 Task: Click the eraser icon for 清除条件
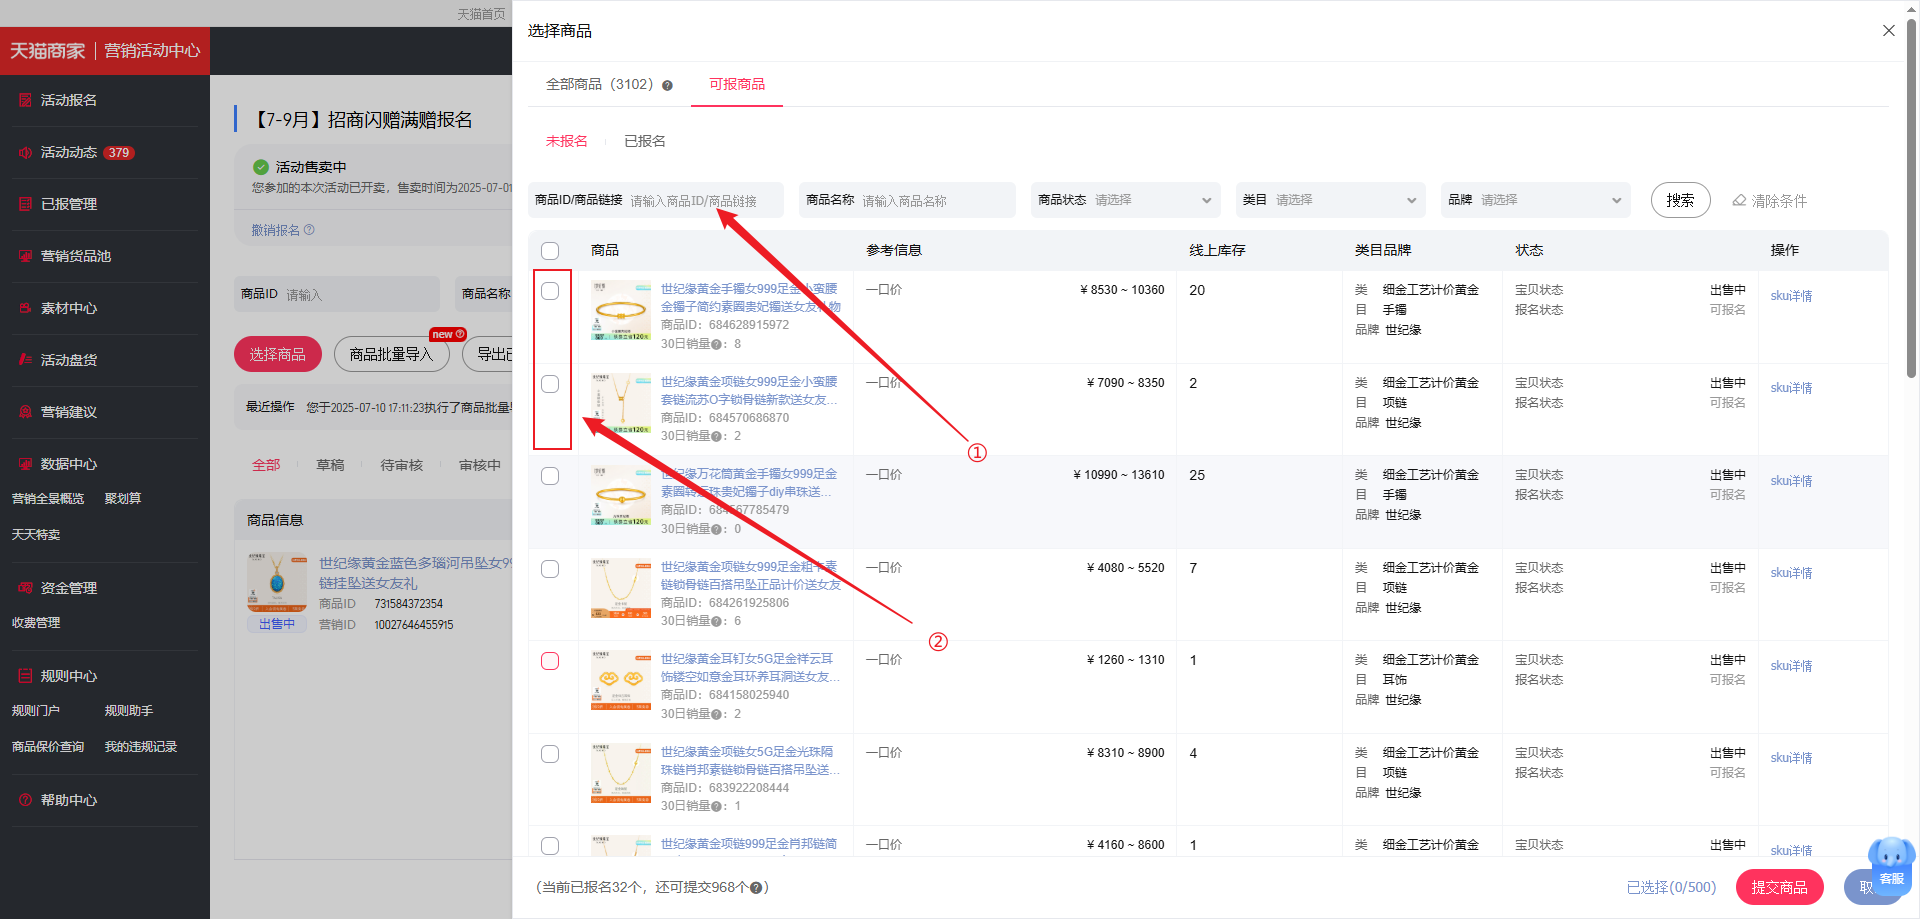(x=1739, y=201)
